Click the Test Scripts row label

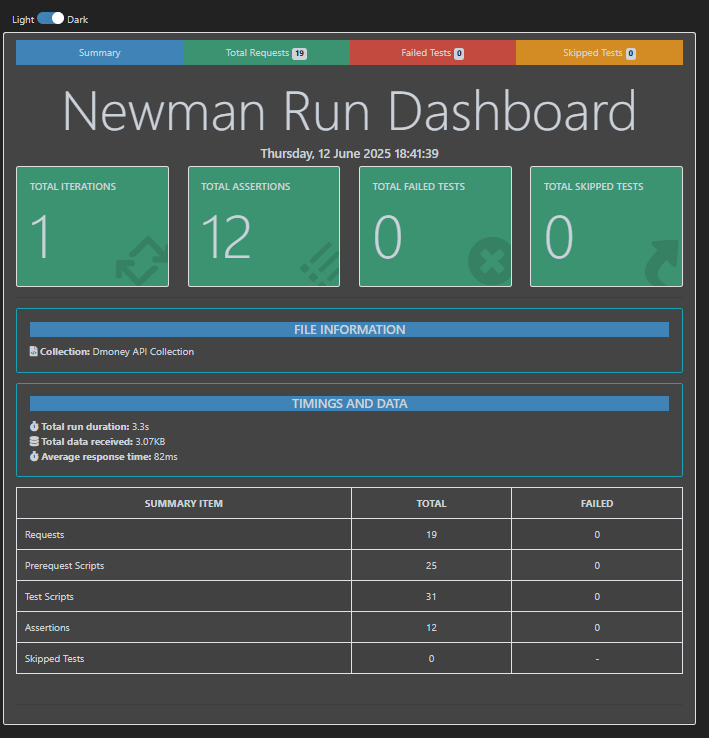(49, 596)
